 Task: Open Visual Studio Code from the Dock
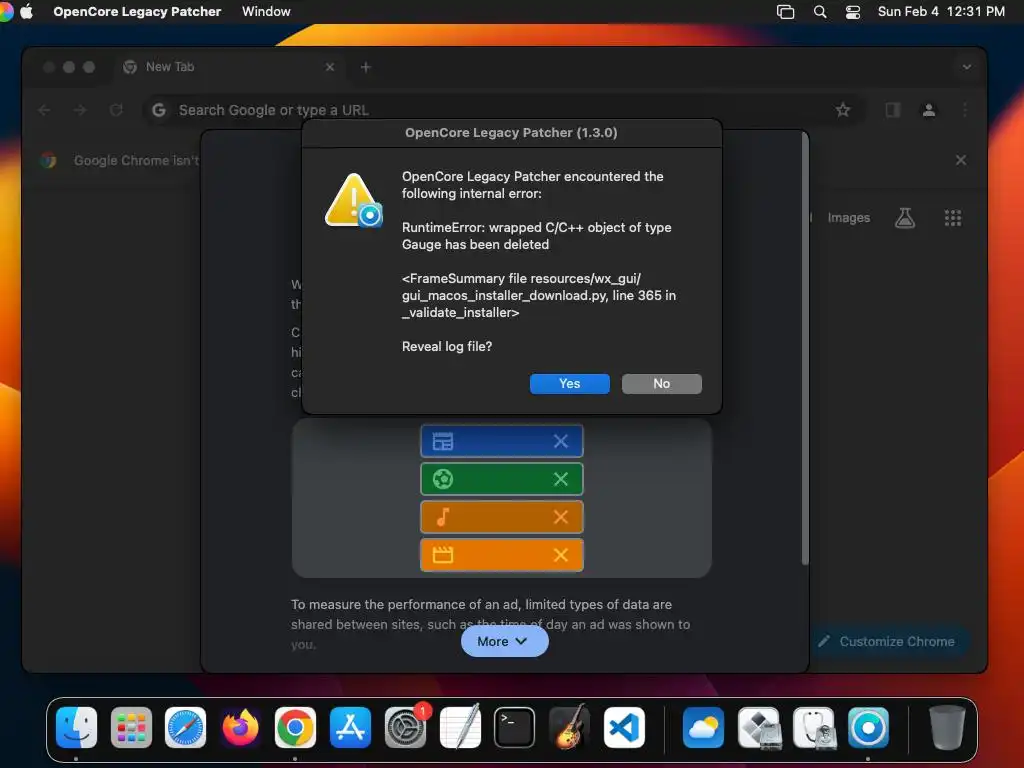(624, 727)
